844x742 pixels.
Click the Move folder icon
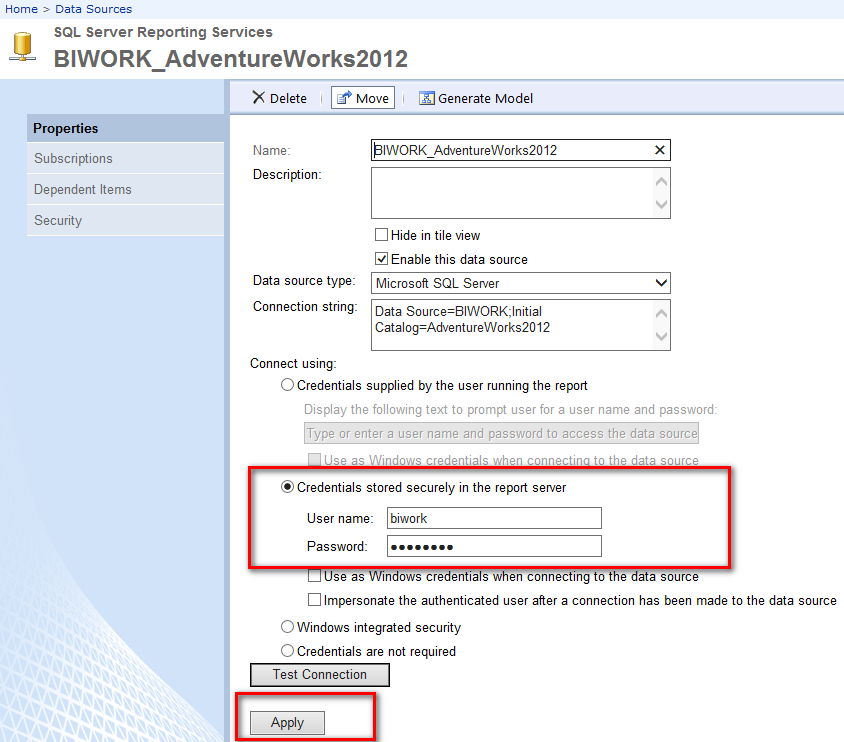click(344, 97)
